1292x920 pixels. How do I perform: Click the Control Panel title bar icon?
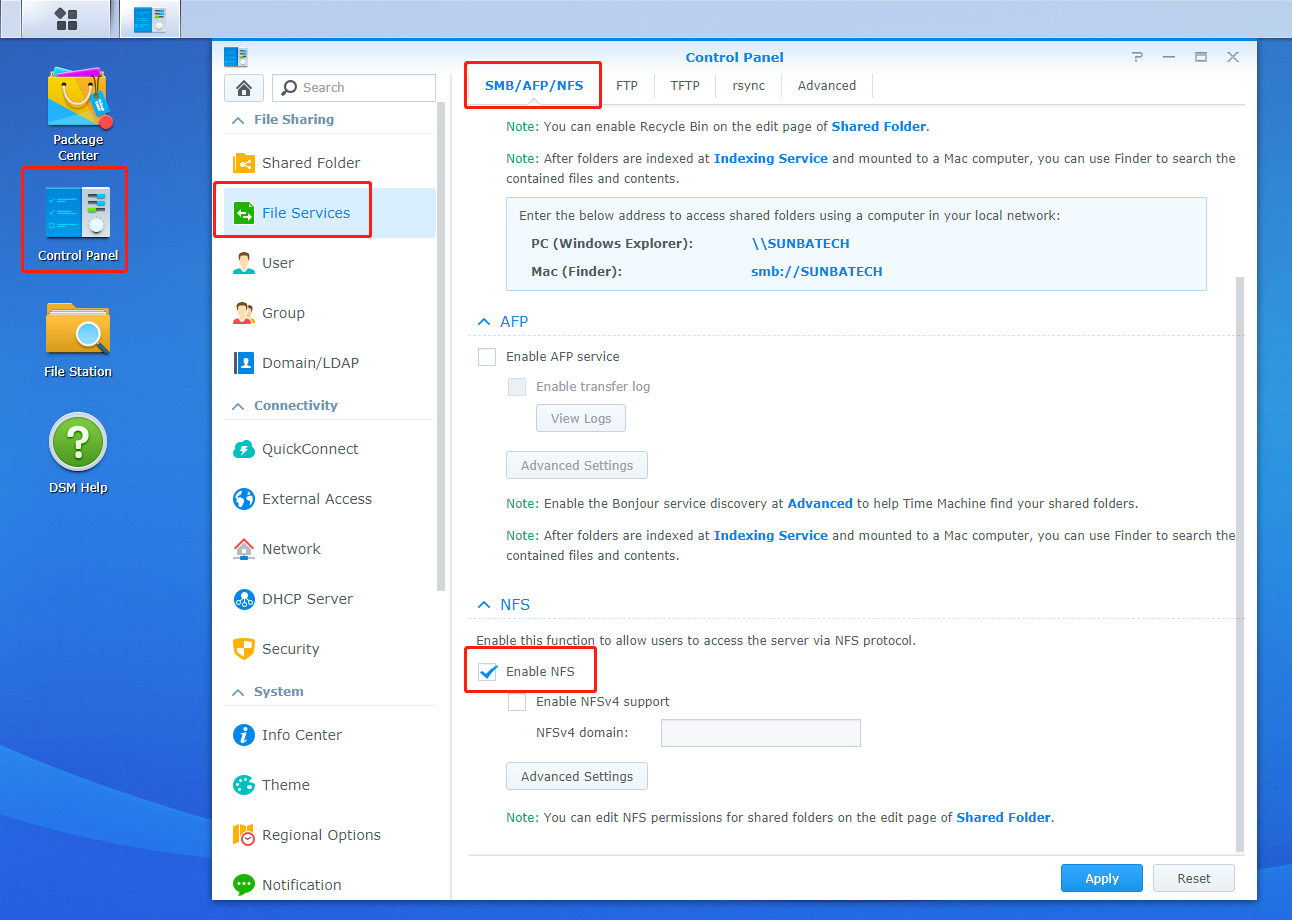[x=236, y=57]
